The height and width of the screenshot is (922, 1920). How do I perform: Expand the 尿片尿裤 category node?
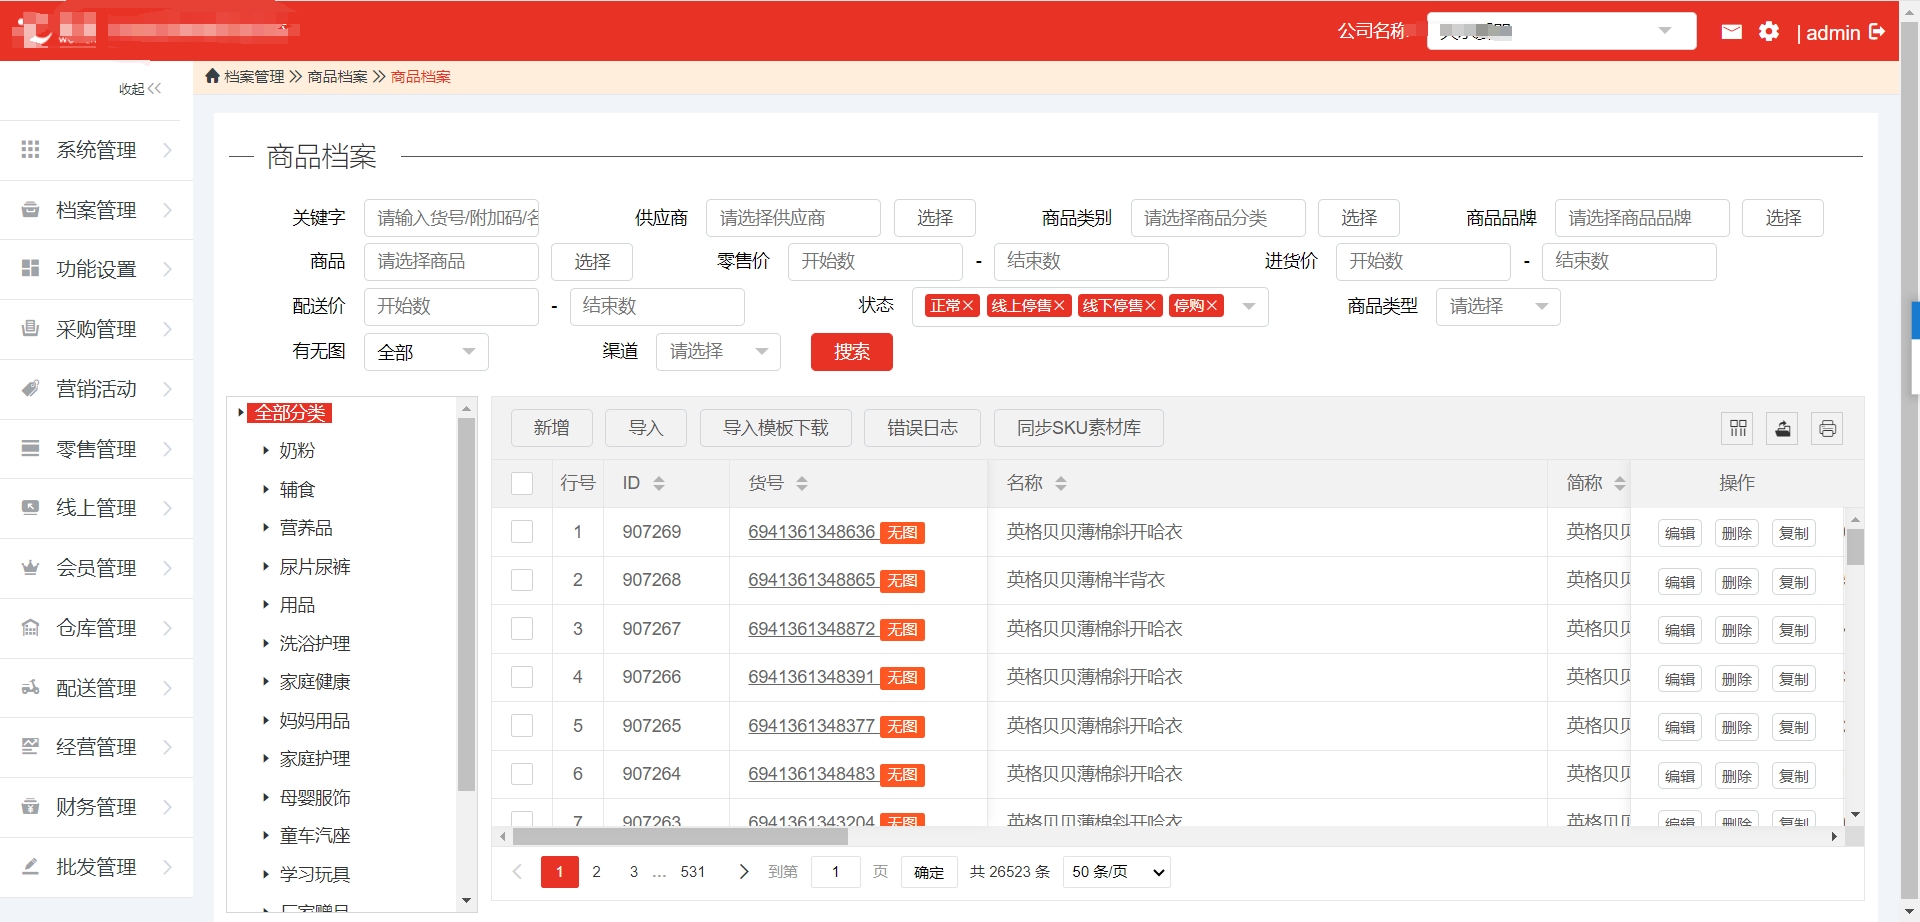[x=266, y=567]
